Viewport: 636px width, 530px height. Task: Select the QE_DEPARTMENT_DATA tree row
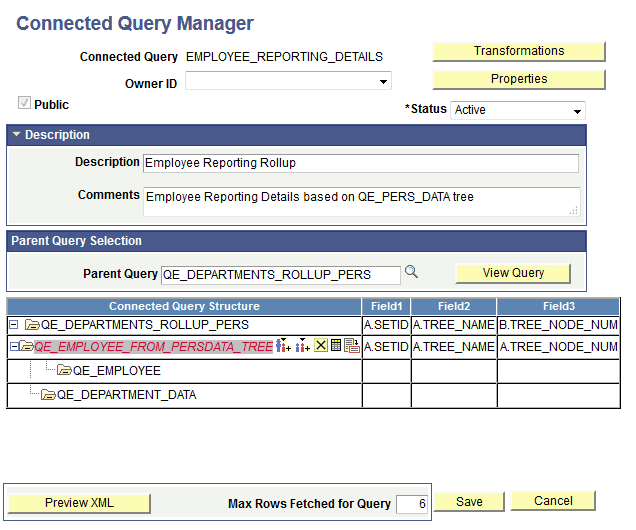tap(126, 395)
